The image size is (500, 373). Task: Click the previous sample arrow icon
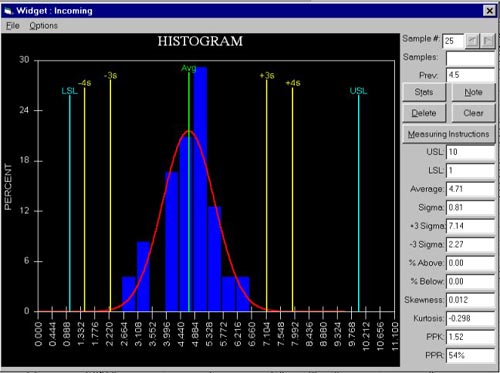click(x=472, y=41)
